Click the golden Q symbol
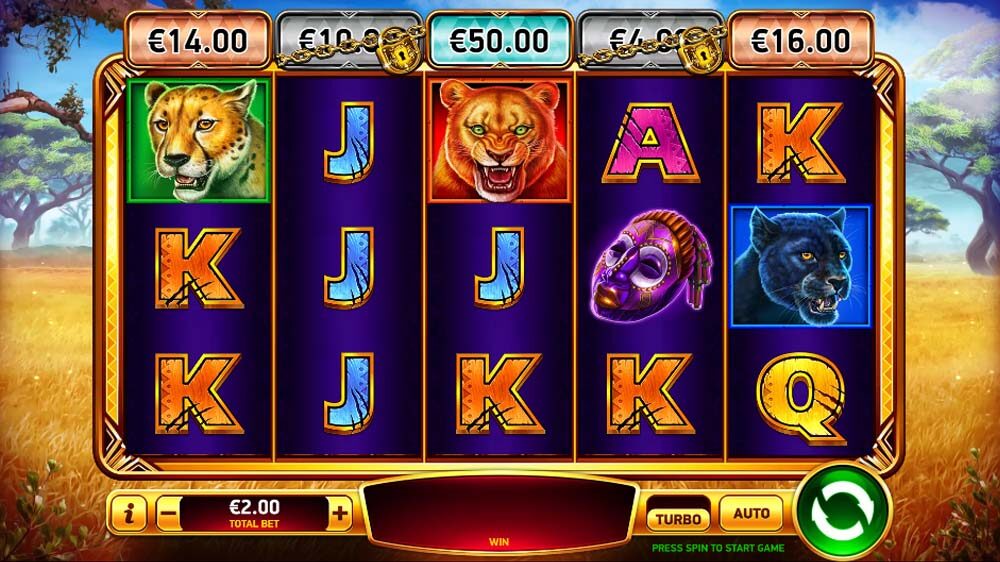Screen dimensions: 1000x562 coord(802,397)
